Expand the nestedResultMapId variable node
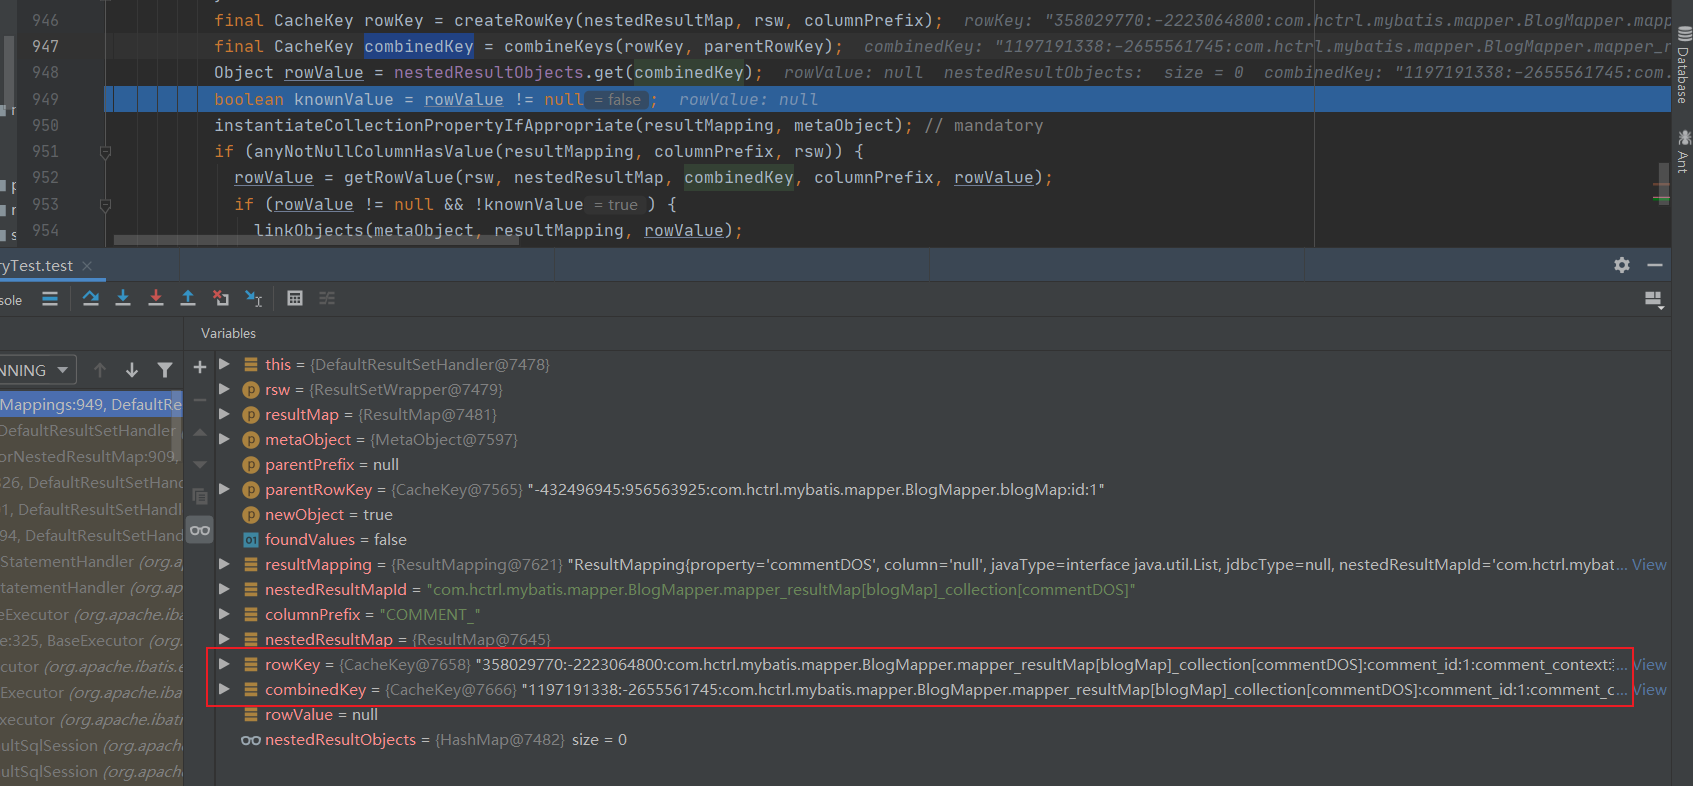The image size is (1693, 786). (224, 589)
